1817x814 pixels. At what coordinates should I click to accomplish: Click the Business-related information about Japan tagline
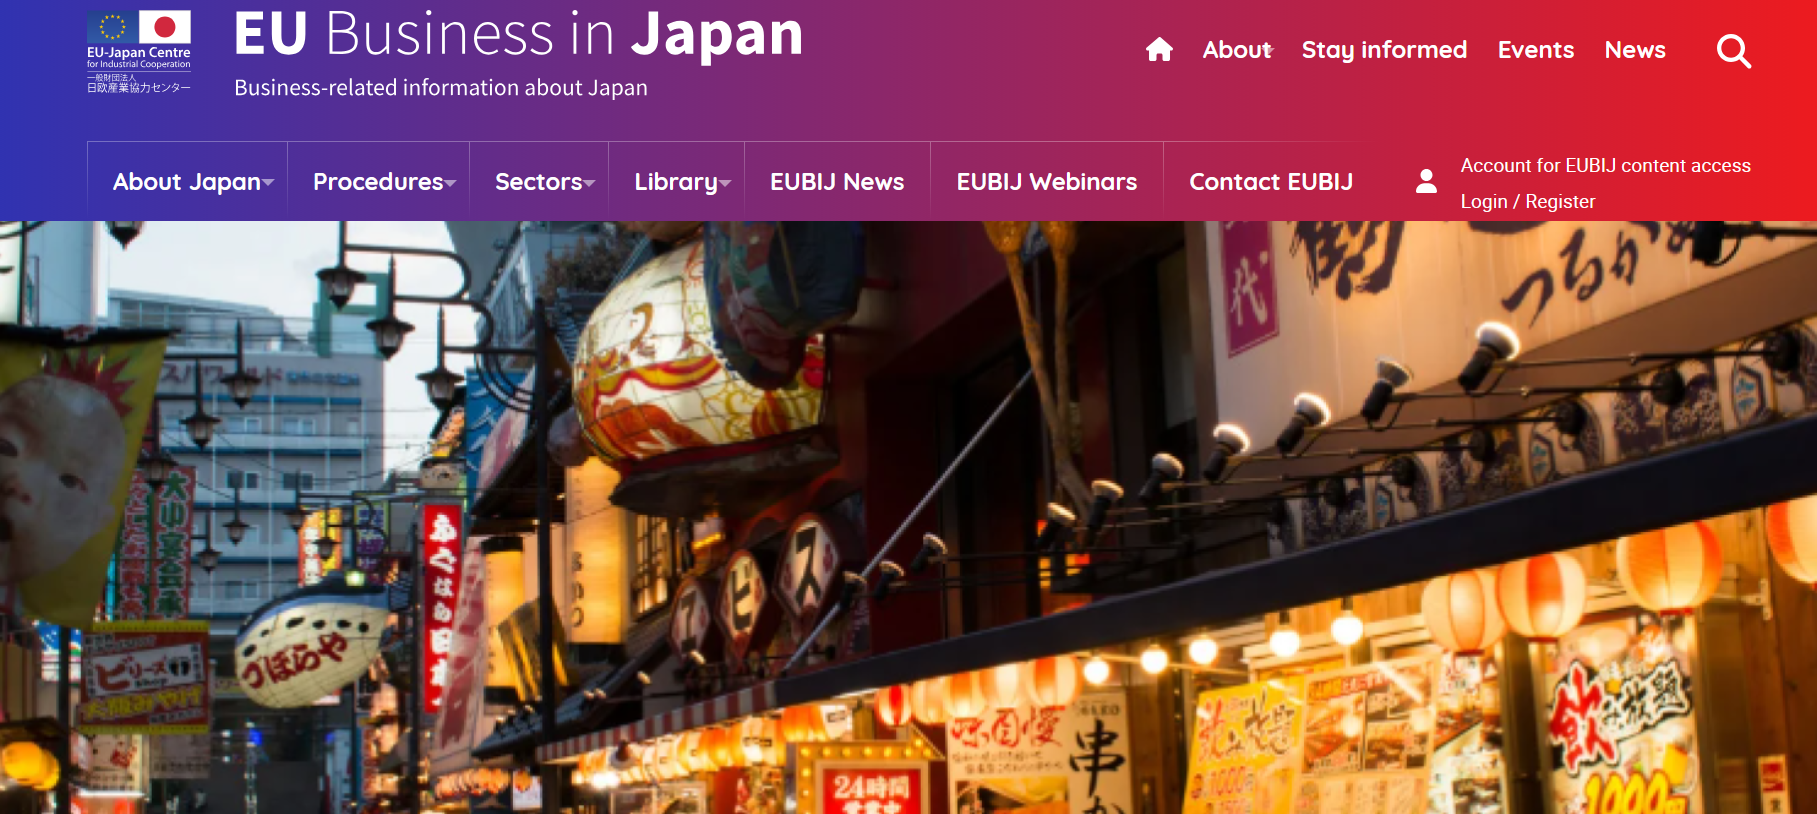tap(441, 88)
